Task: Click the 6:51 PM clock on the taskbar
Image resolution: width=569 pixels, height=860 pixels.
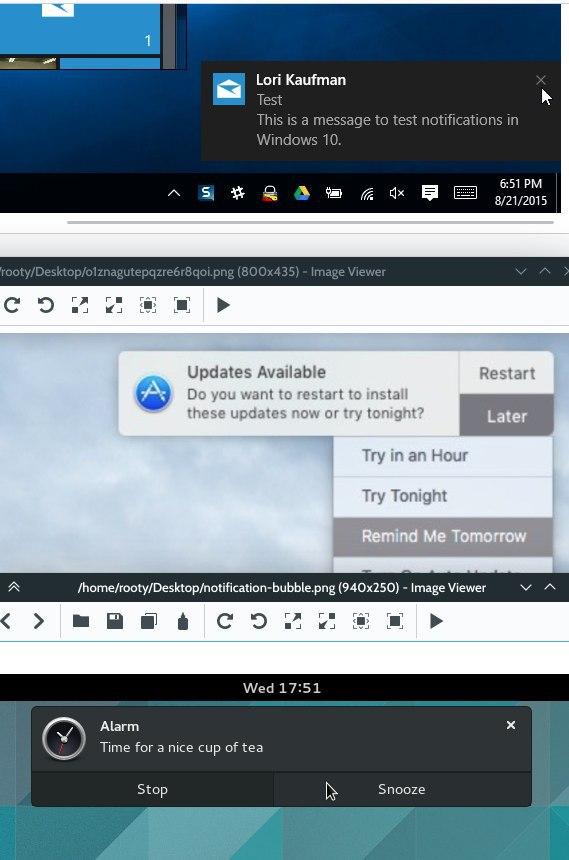Action: 521,192
